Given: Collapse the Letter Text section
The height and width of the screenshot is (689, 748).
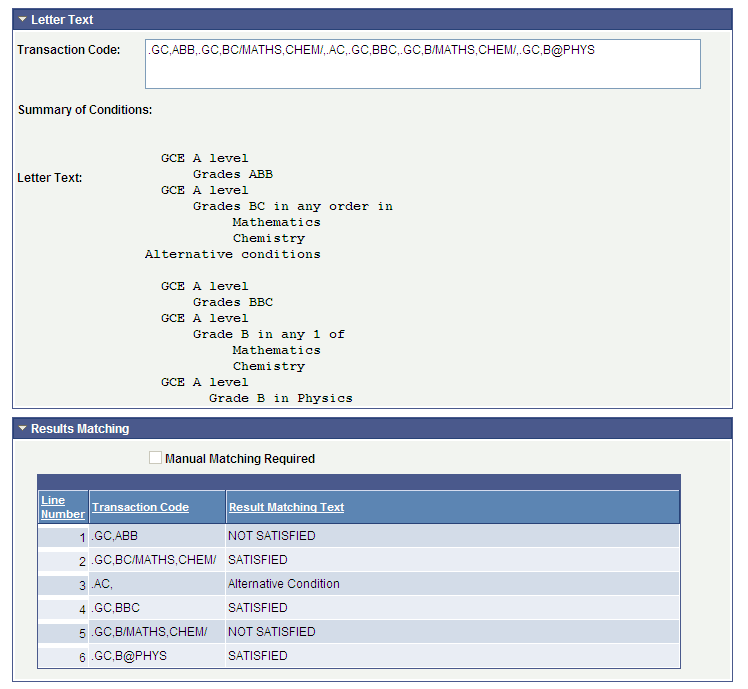Looking at the screenshot, I should tap(22, 20).
